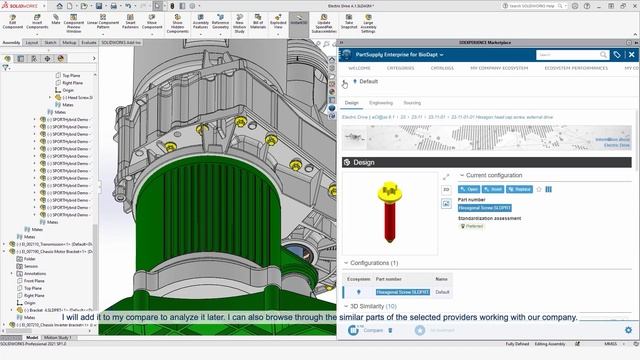Screen dimensions: 640x360
Task: Open DisplayManager appearance tab icon
Action: [x=61, y=59]
